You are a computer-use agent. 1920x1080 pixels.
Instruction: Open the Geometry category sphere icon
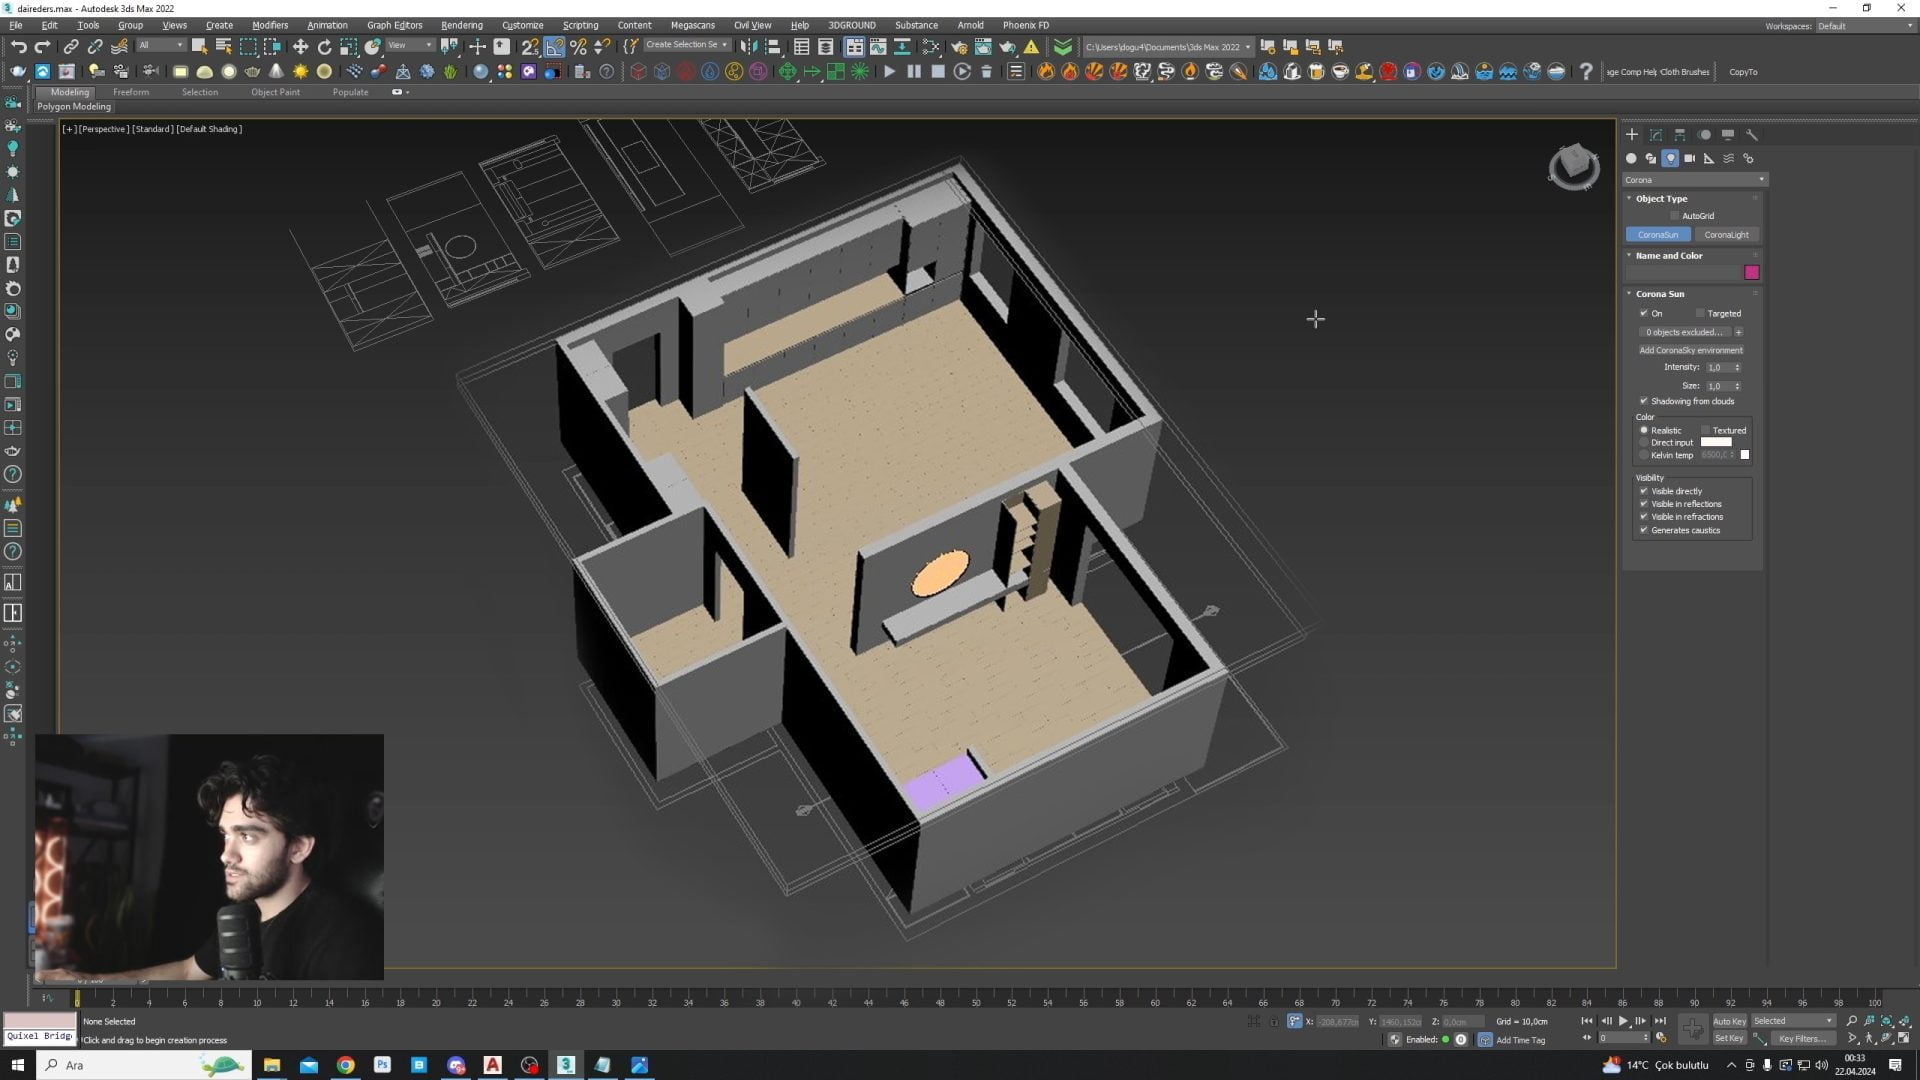coord(1631,159)
